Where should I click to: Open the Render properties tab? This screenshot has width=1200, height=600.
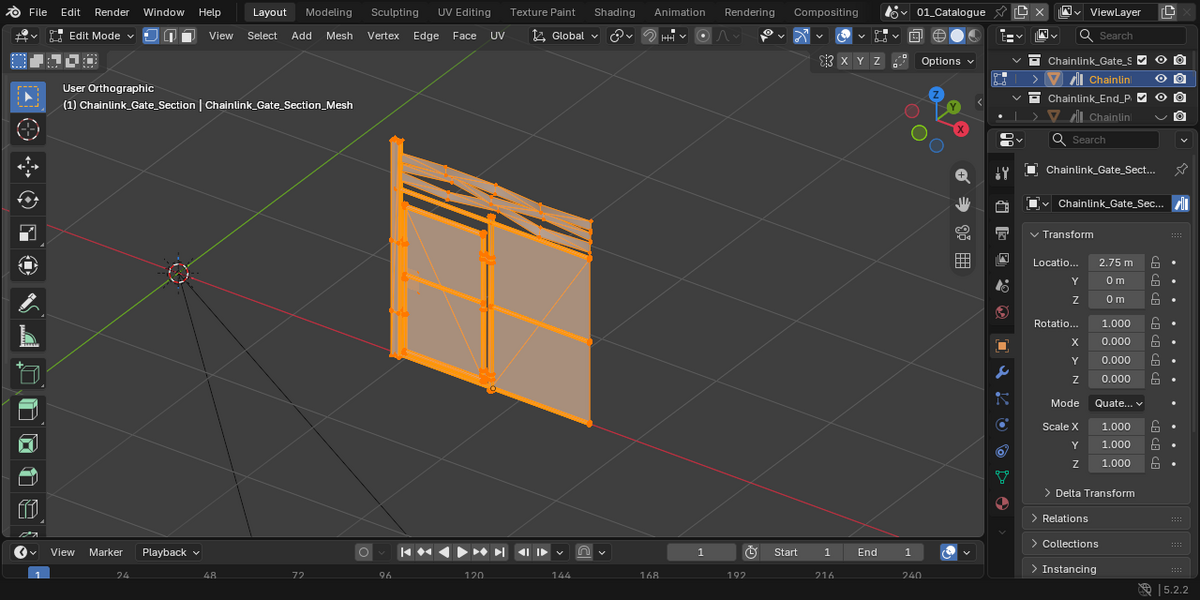pos(1002,206)
